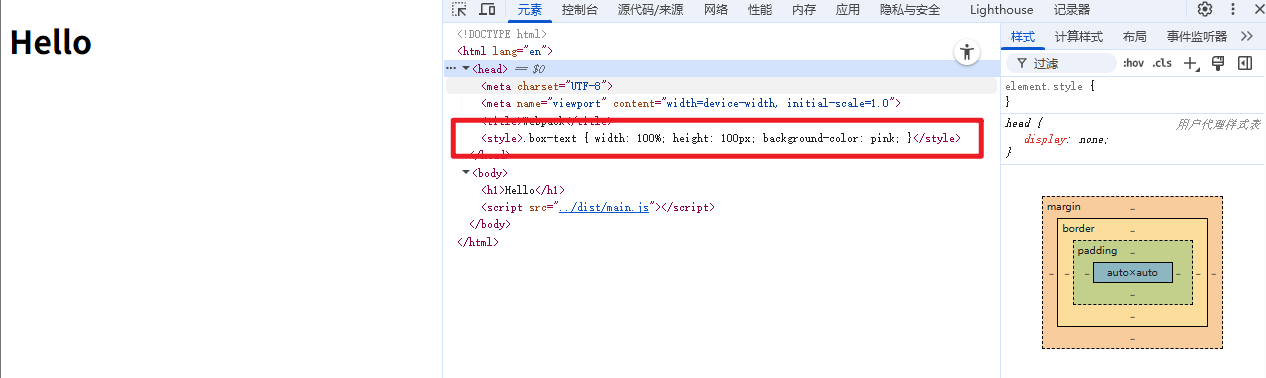Focus the 过滤 styles filter field

tap(1061, 63)
